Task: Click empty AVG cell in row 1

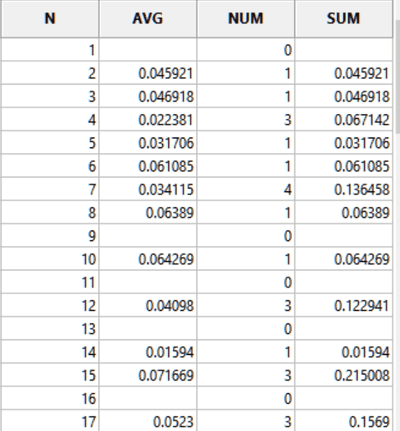Action: (x=148, y=50)
